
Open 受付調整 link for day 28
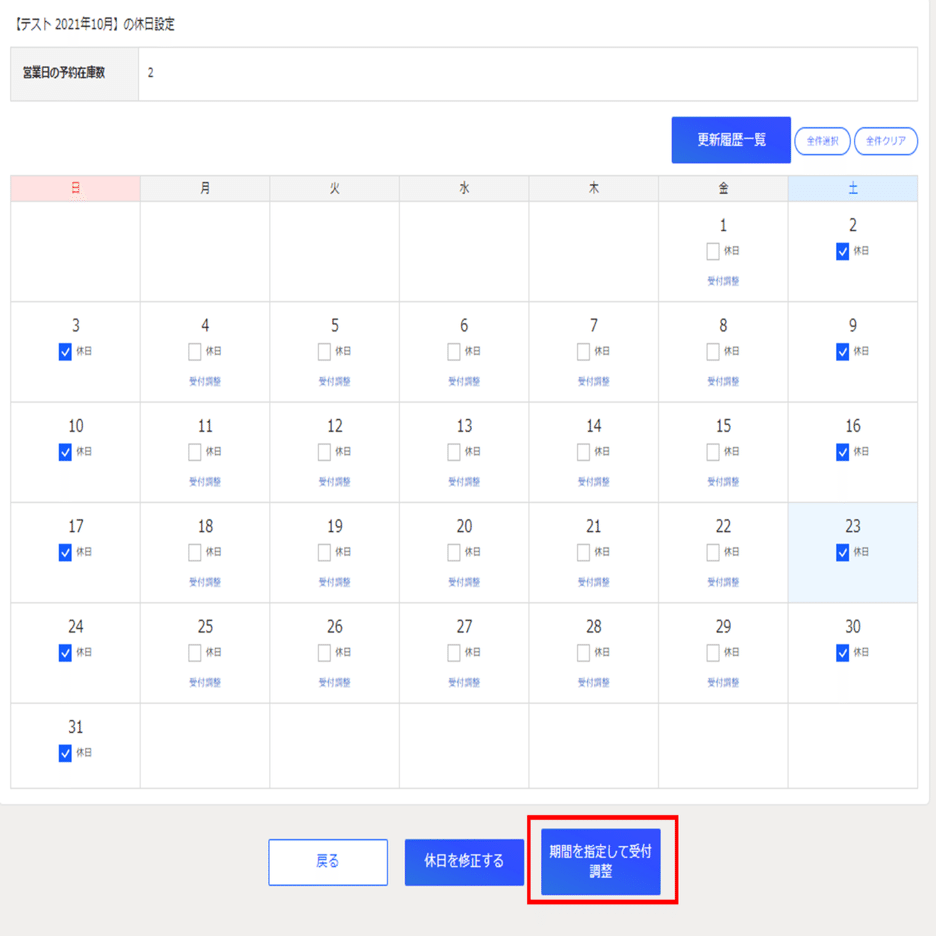coord(593,682)
